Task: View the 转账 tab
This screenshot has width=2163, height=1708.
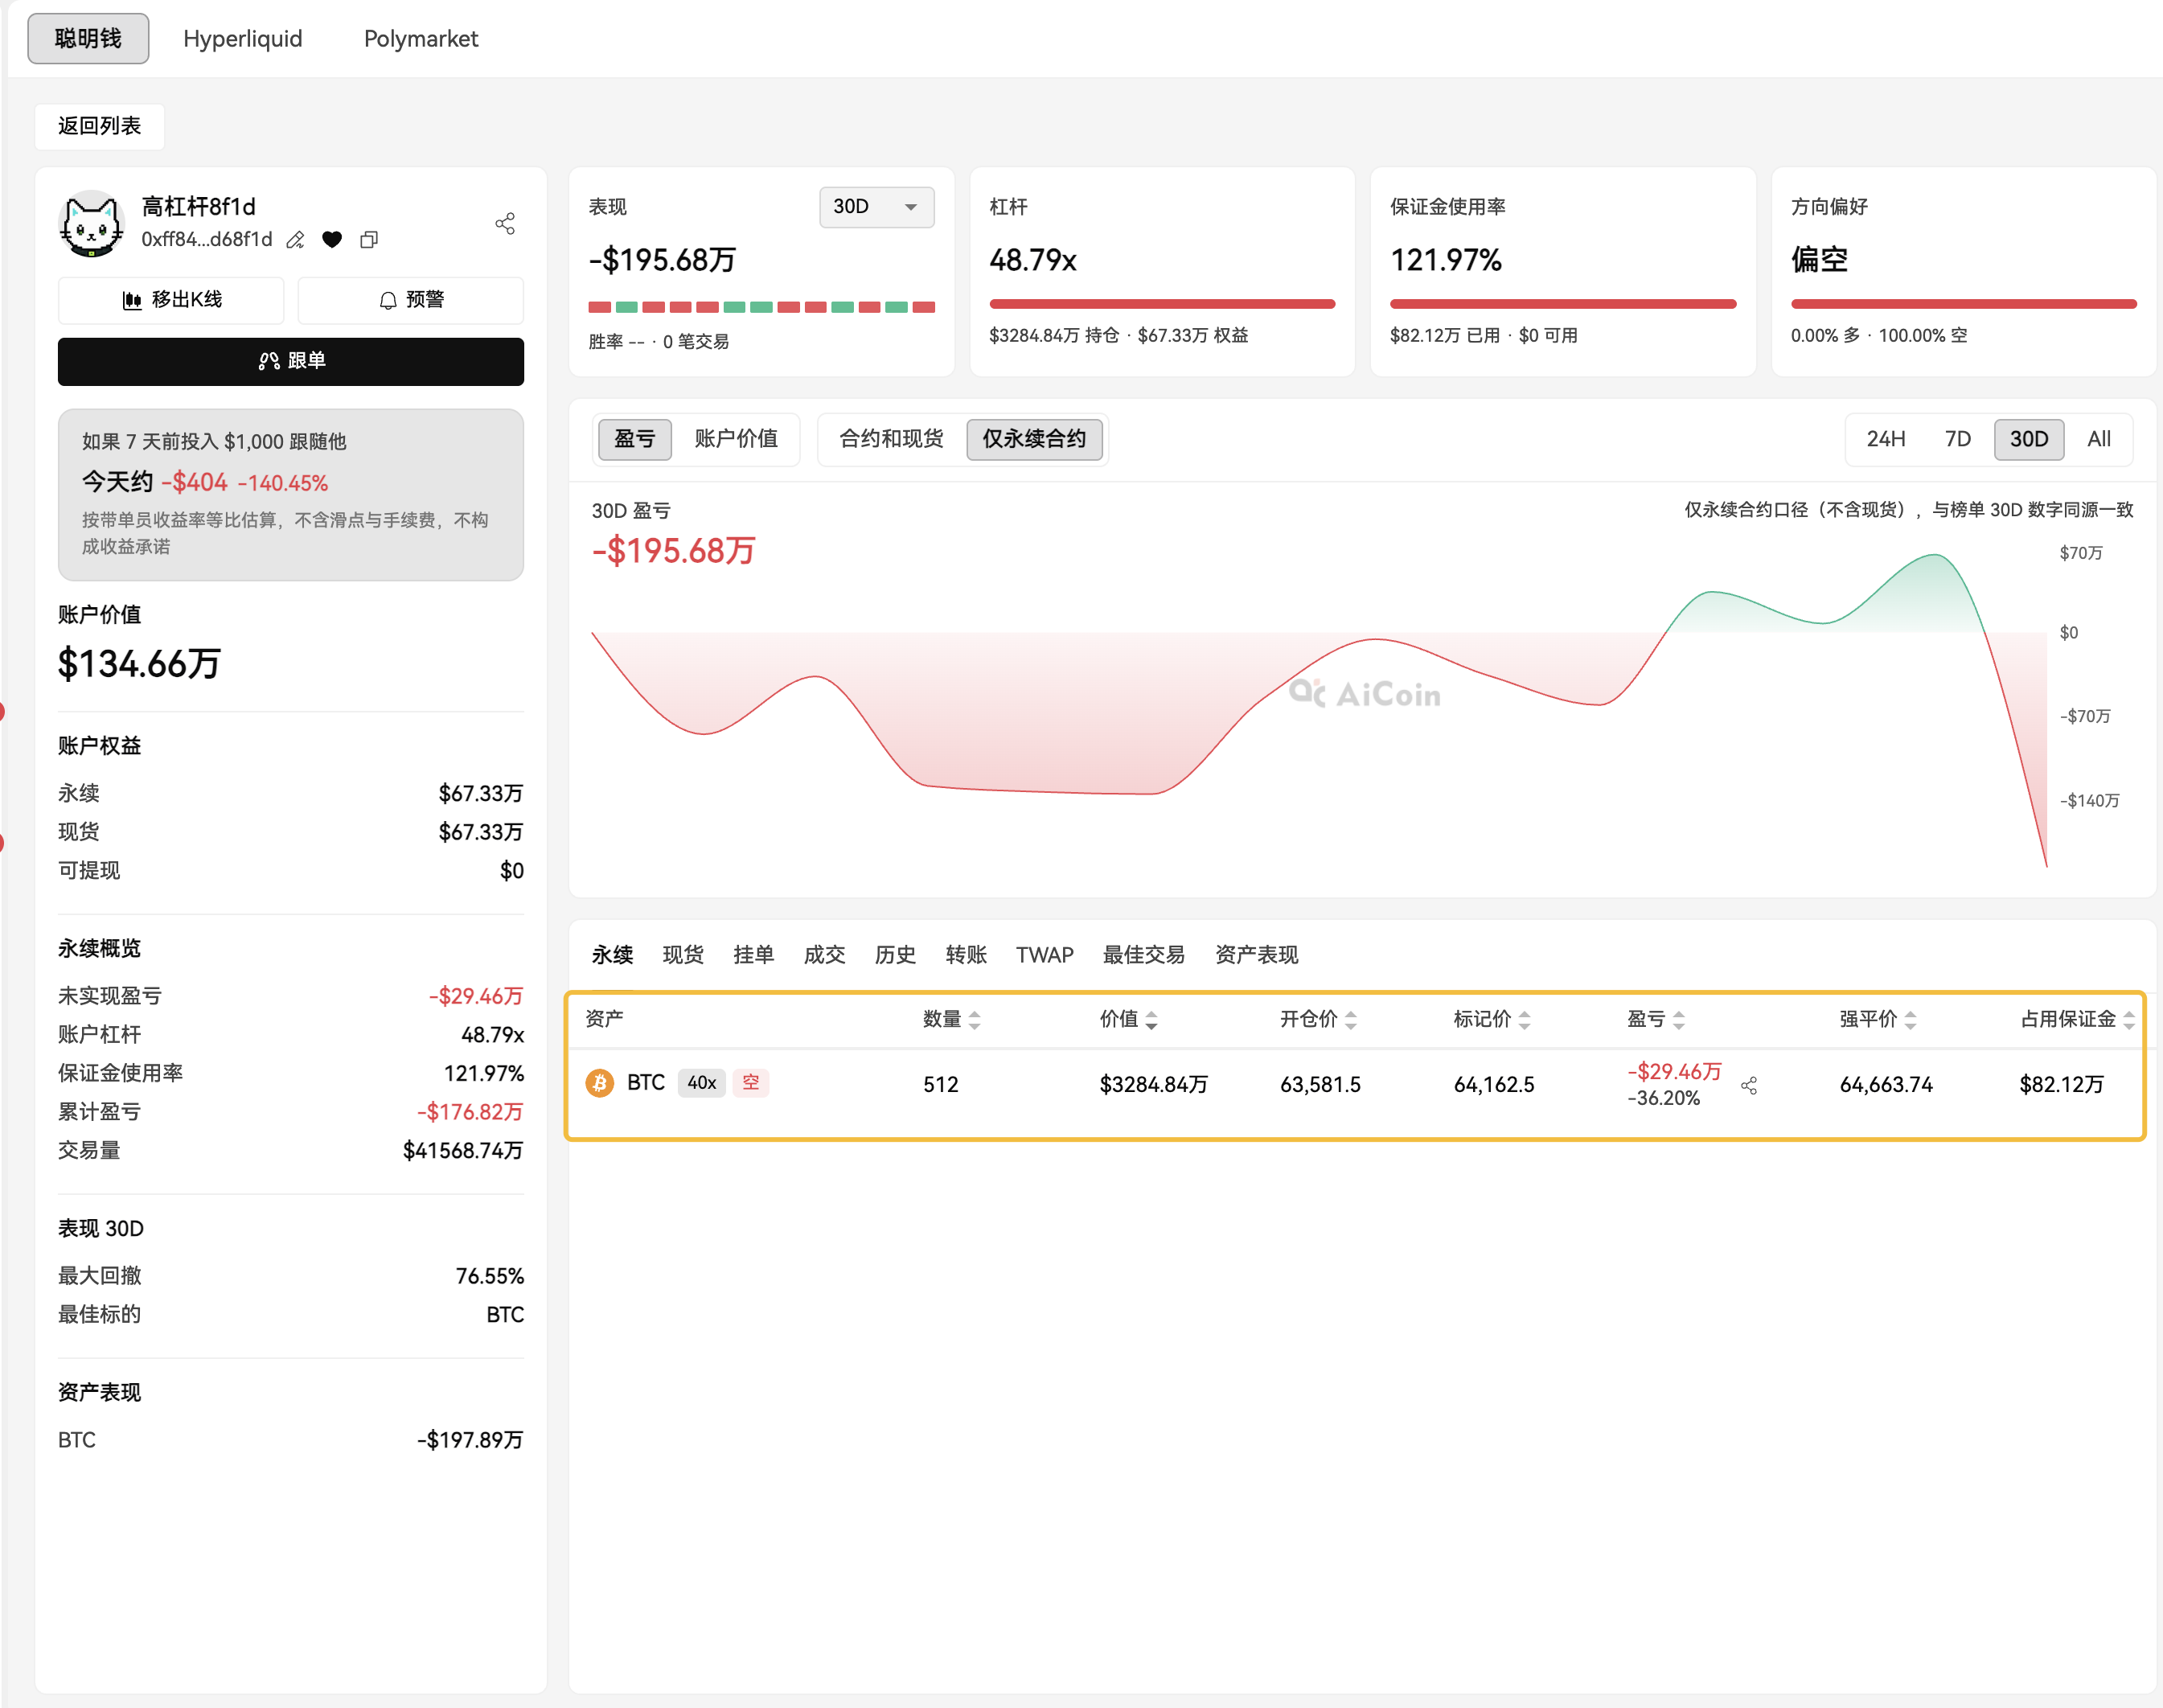Action: [x=966, y=955]
